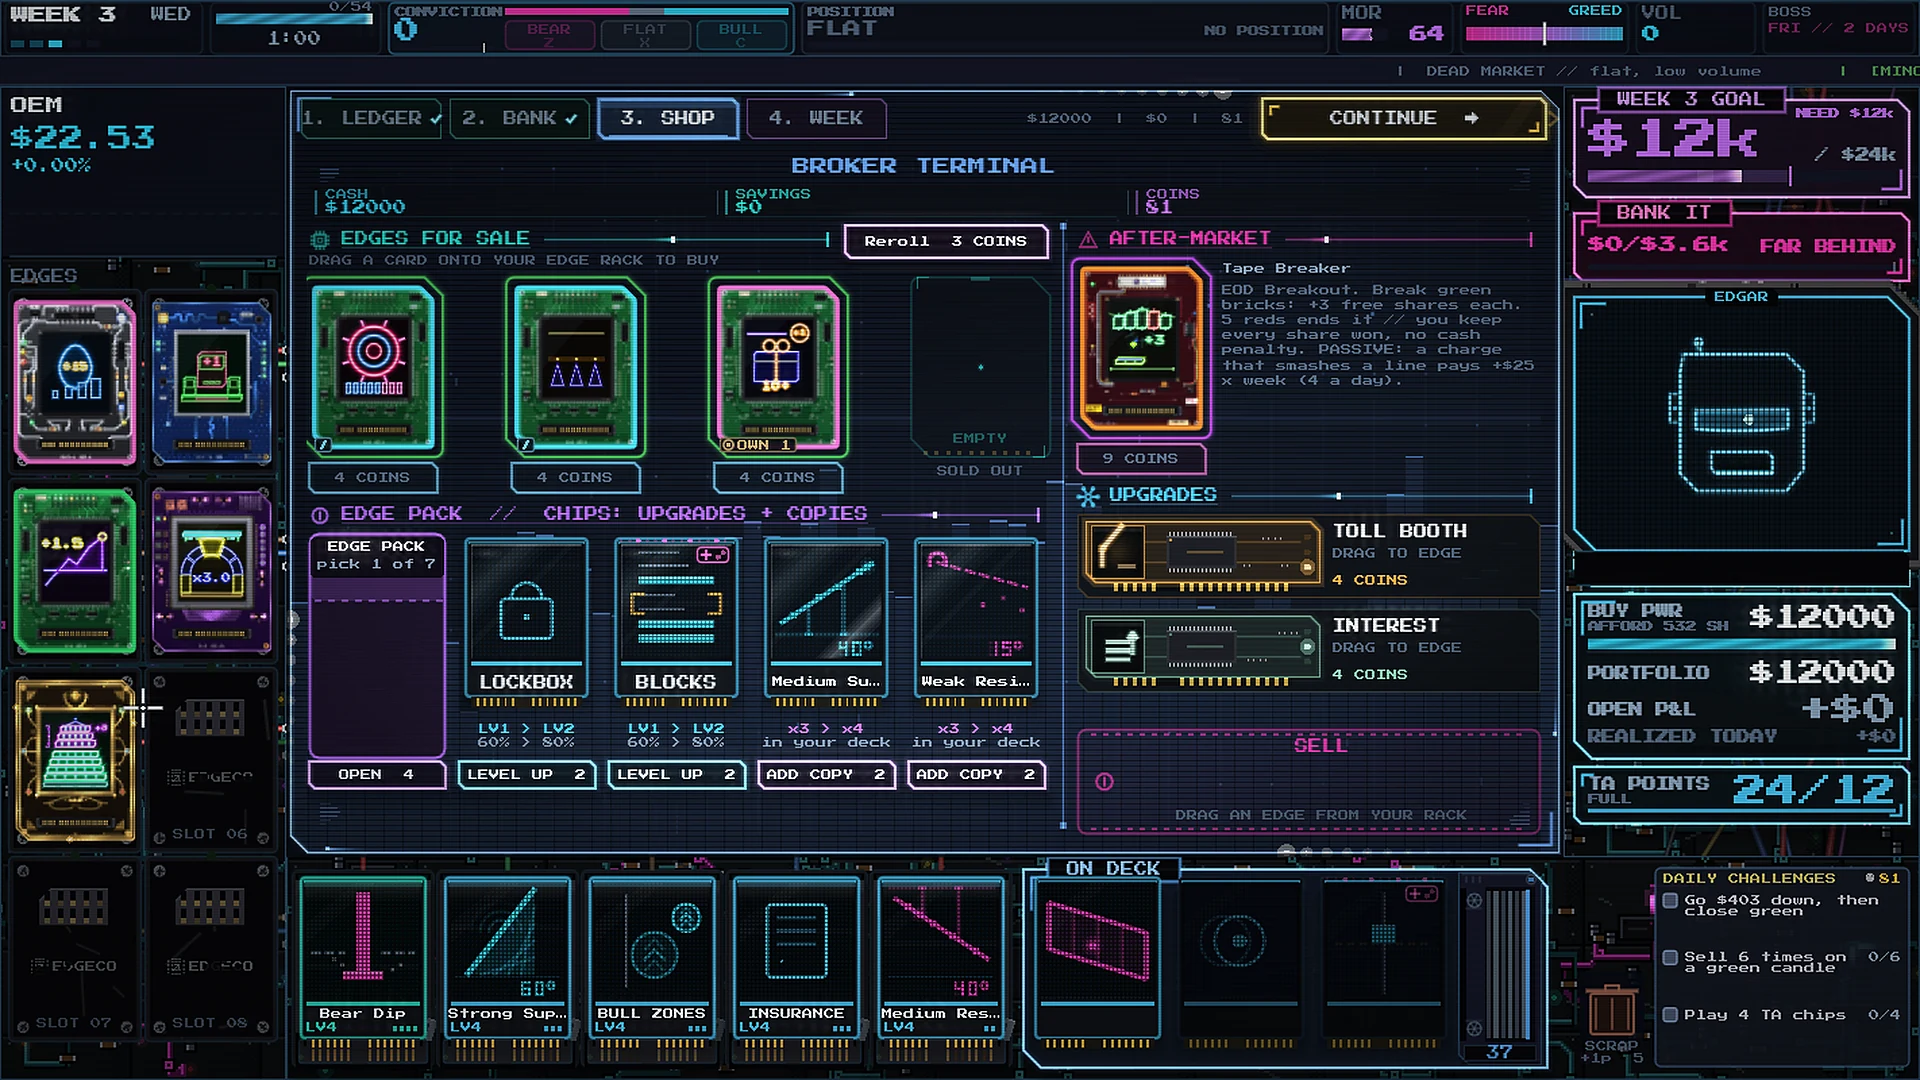Click the Toll Booth upgrade chip
This screenshot has width=1920, height=1080.
coord(1203,553)
